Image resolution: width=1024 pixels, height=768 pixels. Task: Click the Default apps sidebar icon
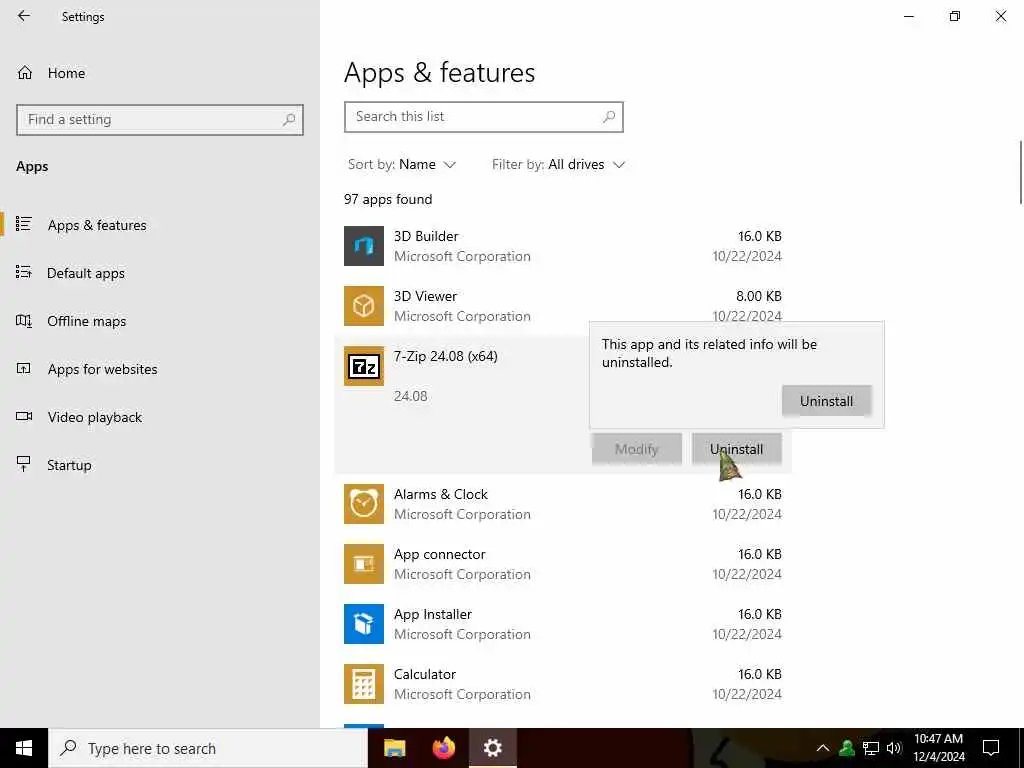coord(24,272)
